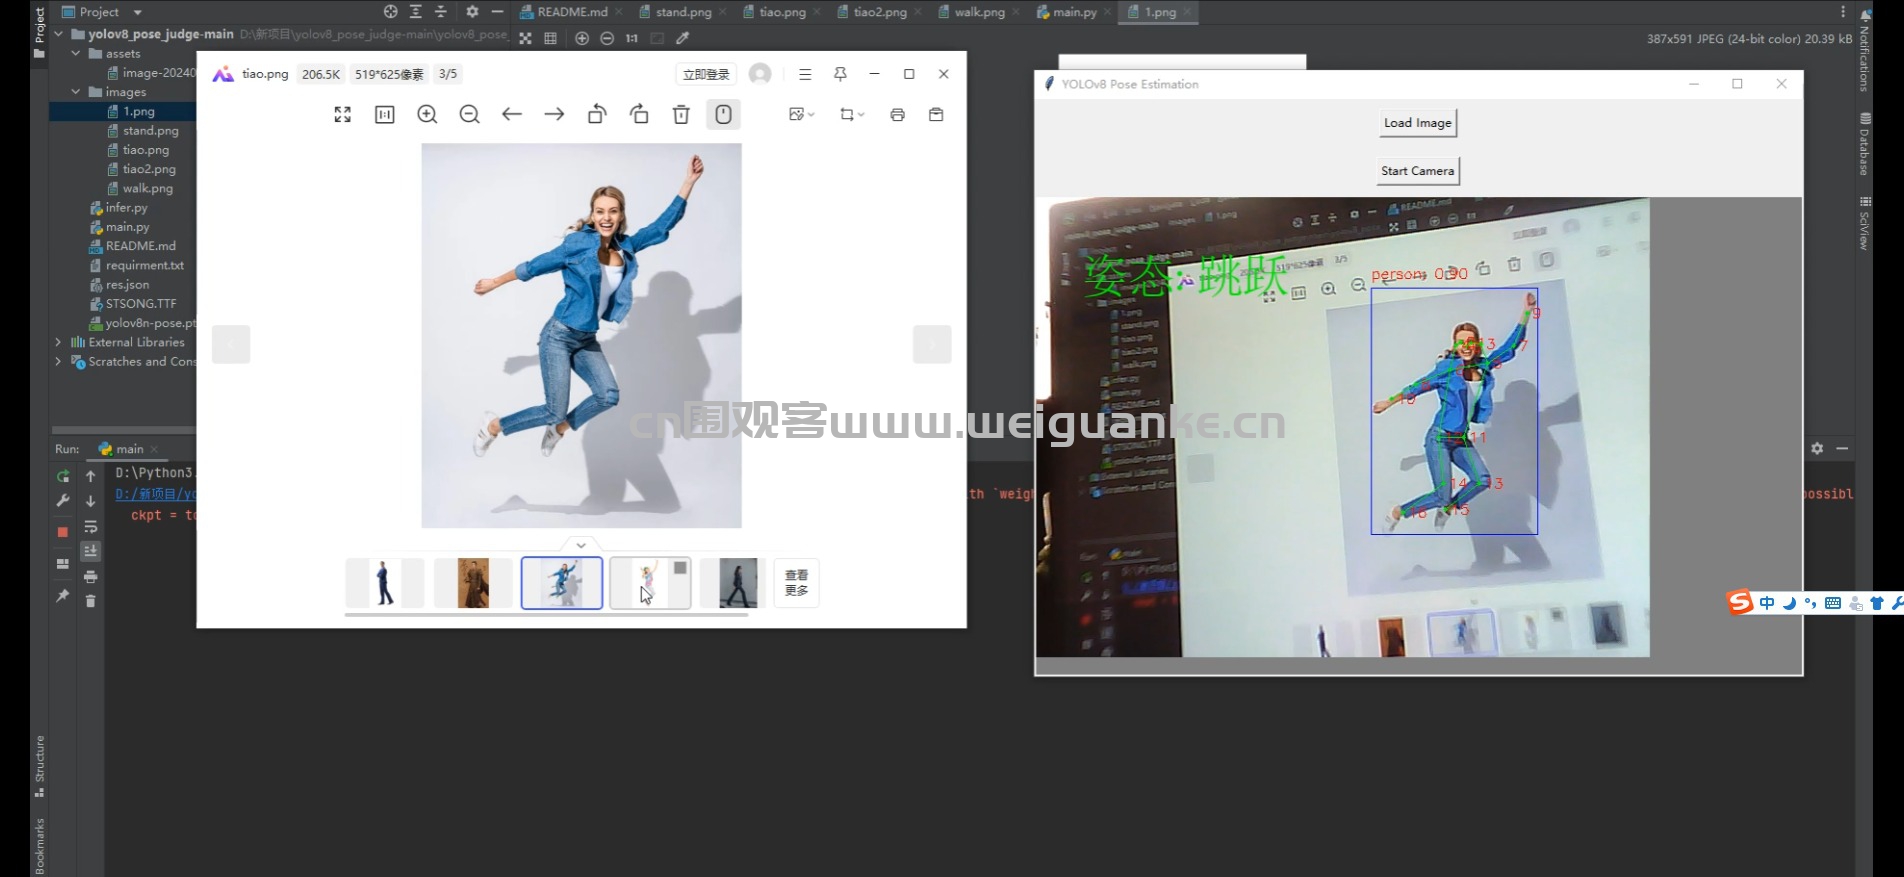
Task: Open the crop tool dropdown in viewer toolbar
Action: click(x=852, y=114)
